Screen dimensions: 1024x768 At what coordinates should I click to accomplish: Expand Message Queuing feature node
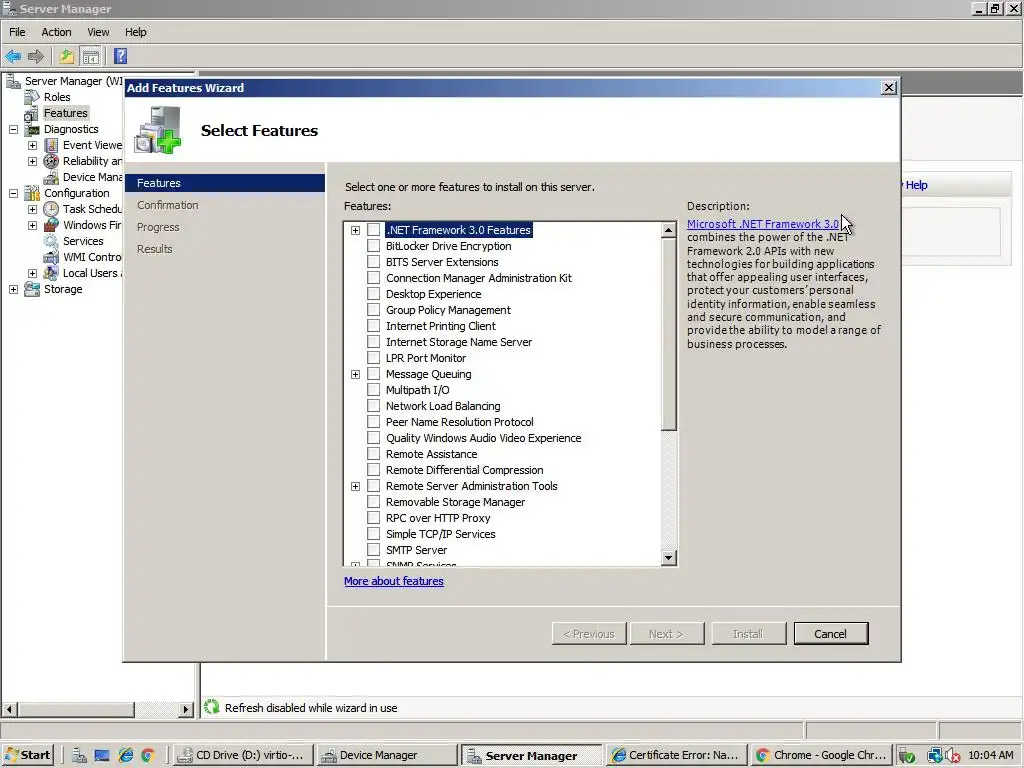355,375
